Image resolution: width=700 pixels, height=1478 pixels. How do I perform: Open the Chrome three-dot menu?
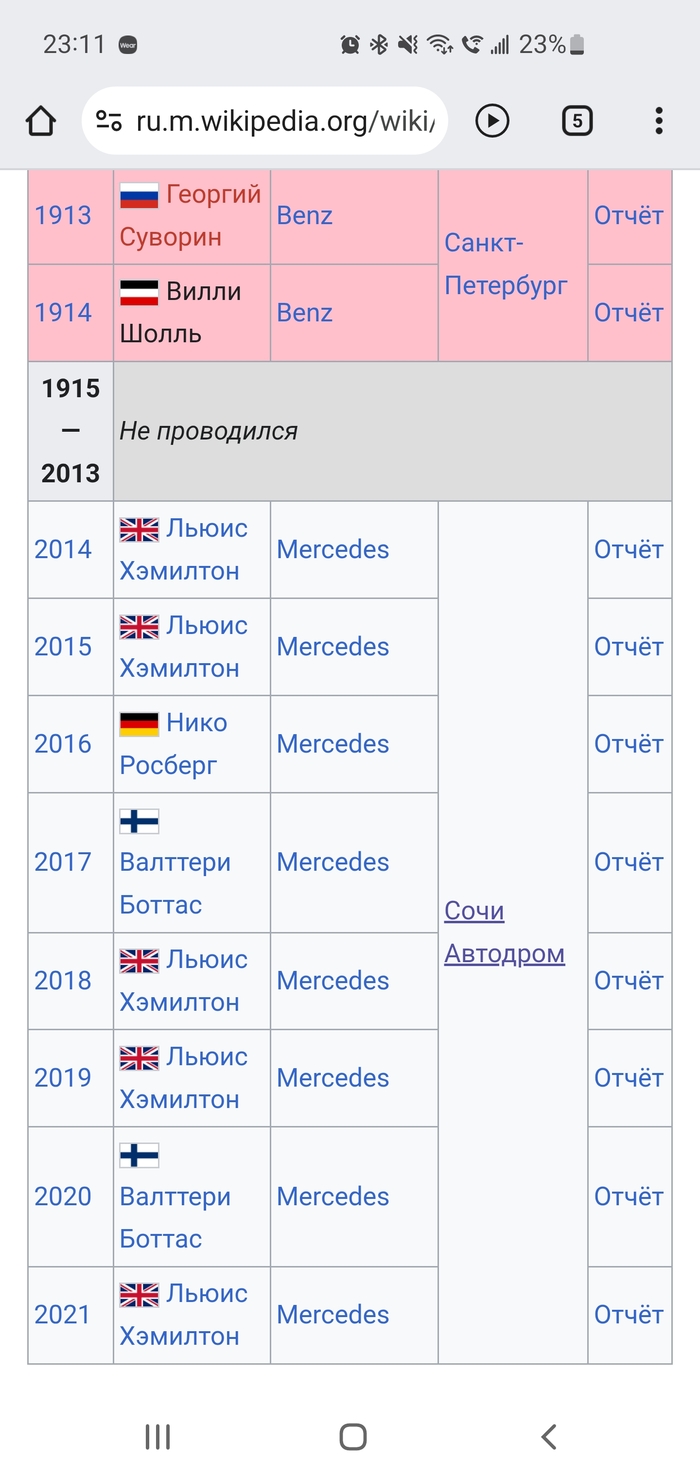click(658, 120)
